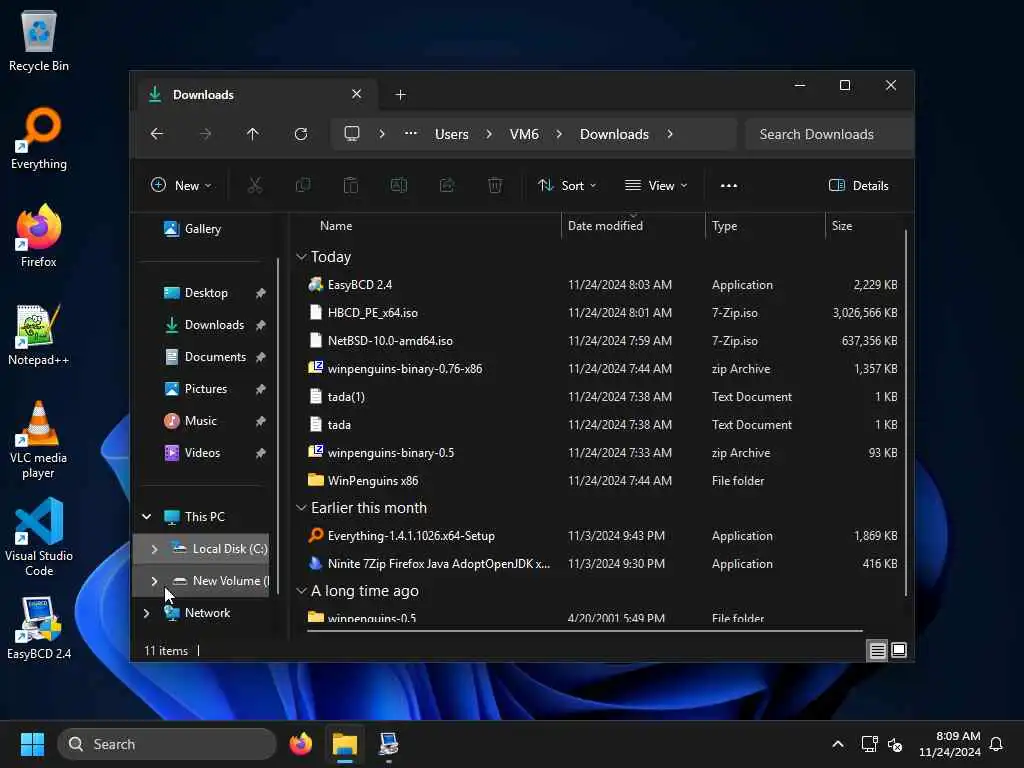Click the Cut scissors icon in toolbar
The image size is (1024, 768).
(255, 185)
